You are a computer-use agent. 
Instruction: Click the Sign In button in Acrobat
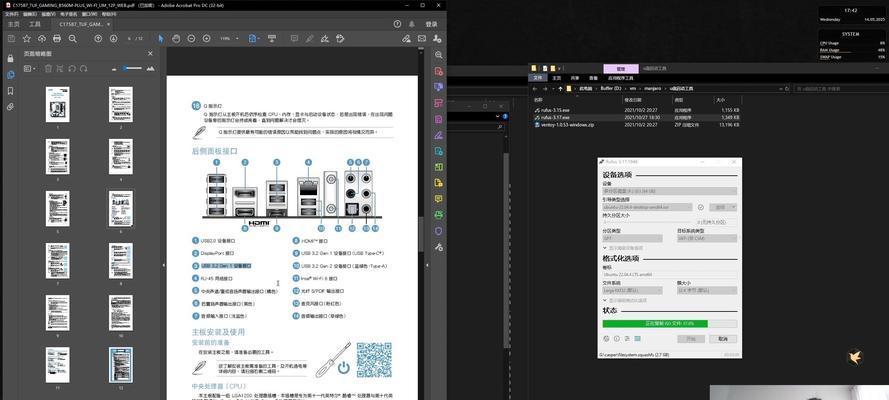(431, 24)
